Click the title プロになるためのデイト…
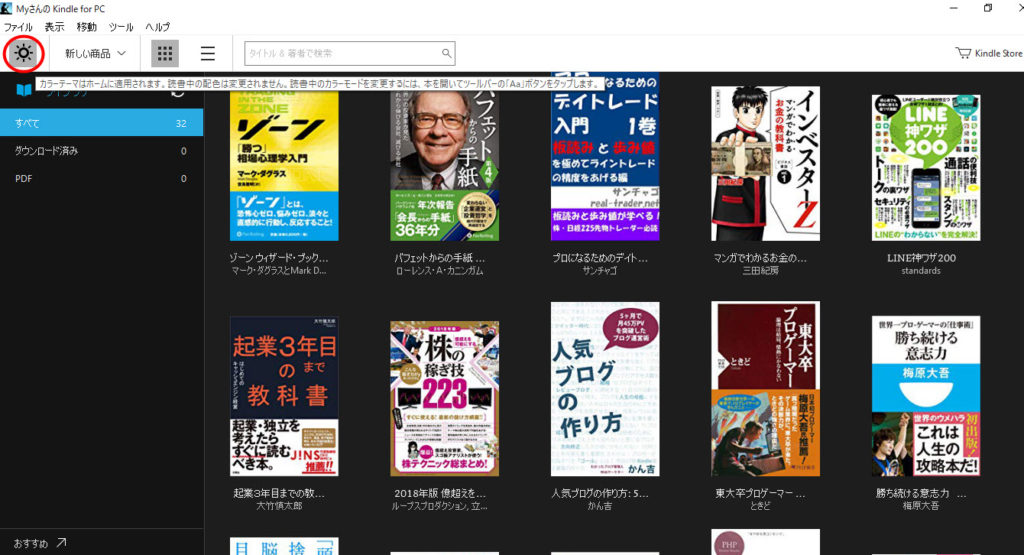This screenshot has height=555, width=1024. click(x=600, y=258)
